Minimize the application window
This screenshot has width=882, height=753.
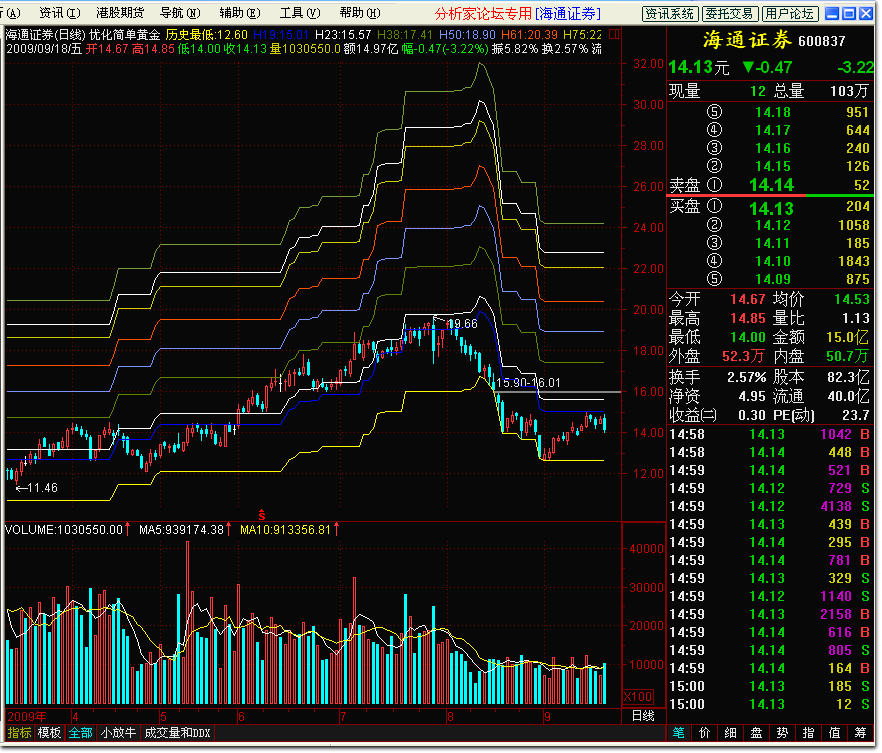832,13
